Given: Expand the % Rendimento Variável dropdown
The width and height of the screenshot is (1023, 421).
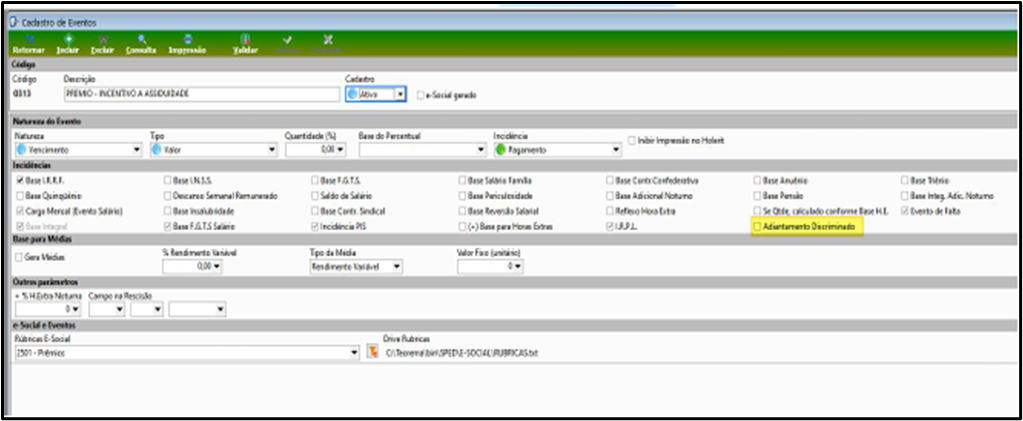Looking at the screenshot, I should (217, 266).
